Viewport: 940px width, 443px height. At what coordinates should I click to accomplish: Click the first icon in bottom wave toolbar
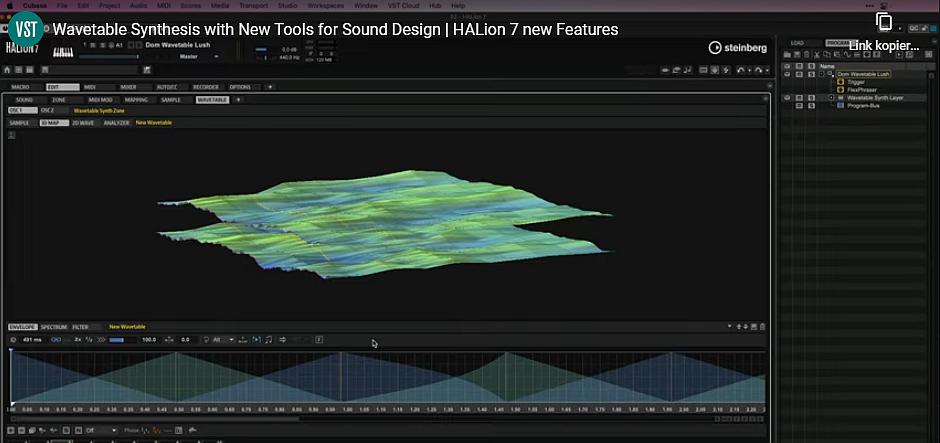point(11,430)
